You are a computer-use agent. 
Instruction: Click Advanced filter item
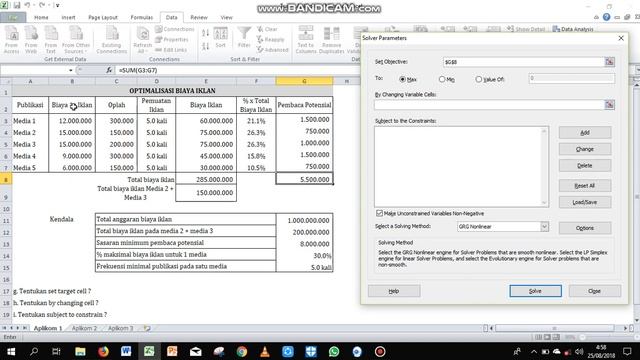click(x=273, y=50)
